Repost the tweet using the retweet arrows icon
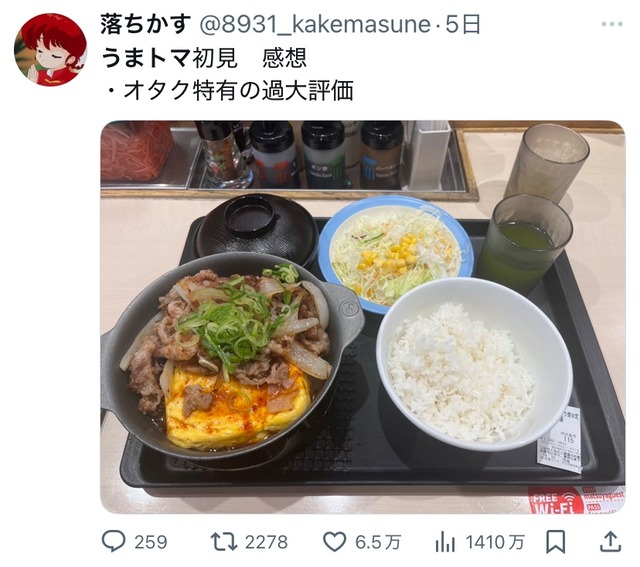 [224, 542]
